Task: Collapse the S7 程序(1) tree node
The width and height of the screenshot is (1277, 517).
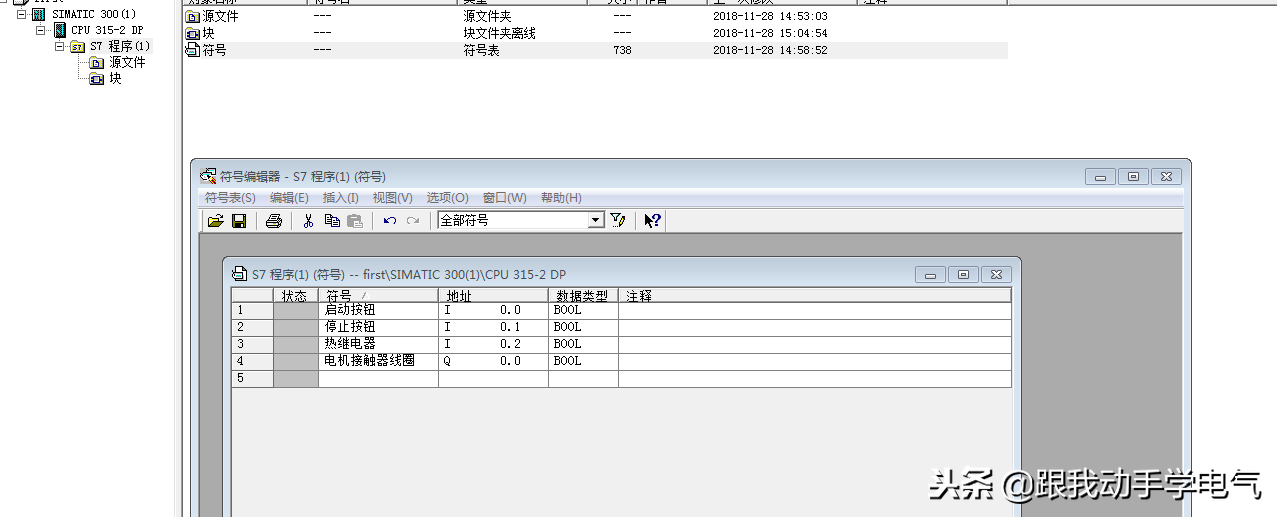Action: pyautogui.click(x=60, y=46)
